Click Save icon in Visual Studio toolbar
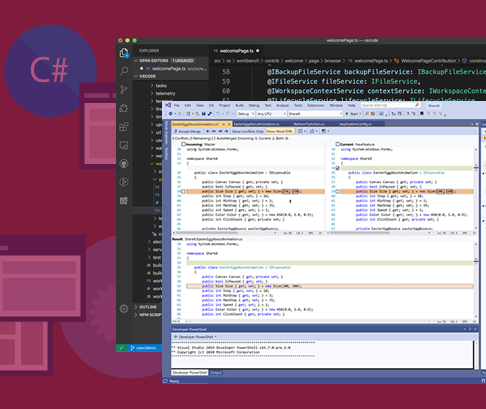This screenshot has width=486, height=409. click(203, 114)
